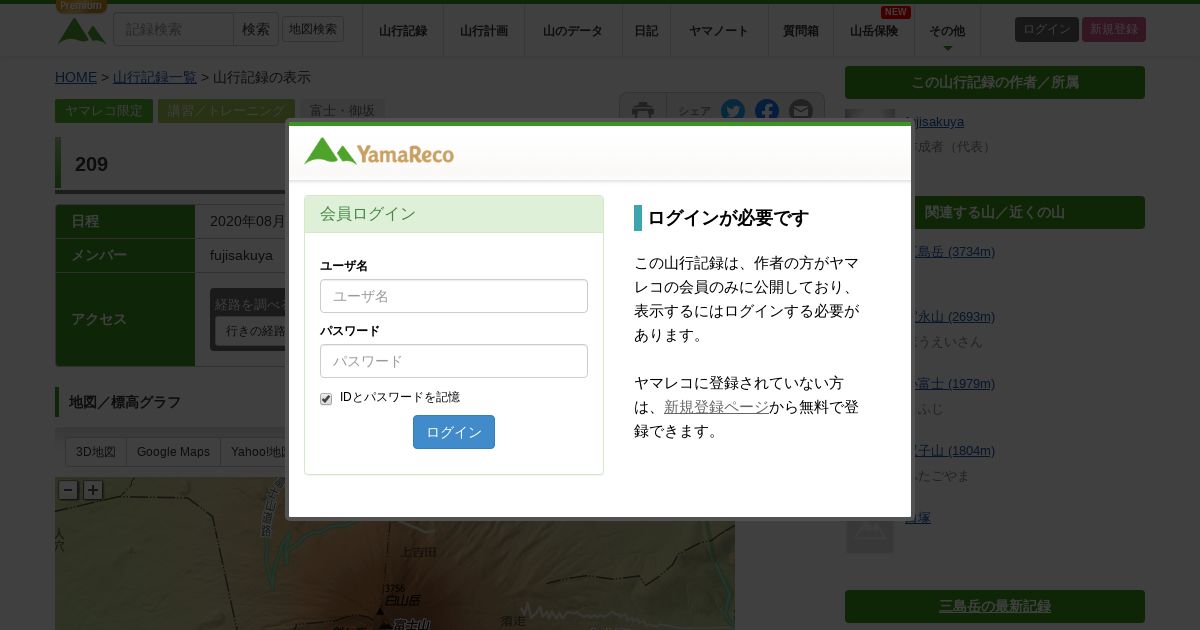Focus the ユーザ名 input field
The image size is (1200, 630).
(x=454, y=296)
